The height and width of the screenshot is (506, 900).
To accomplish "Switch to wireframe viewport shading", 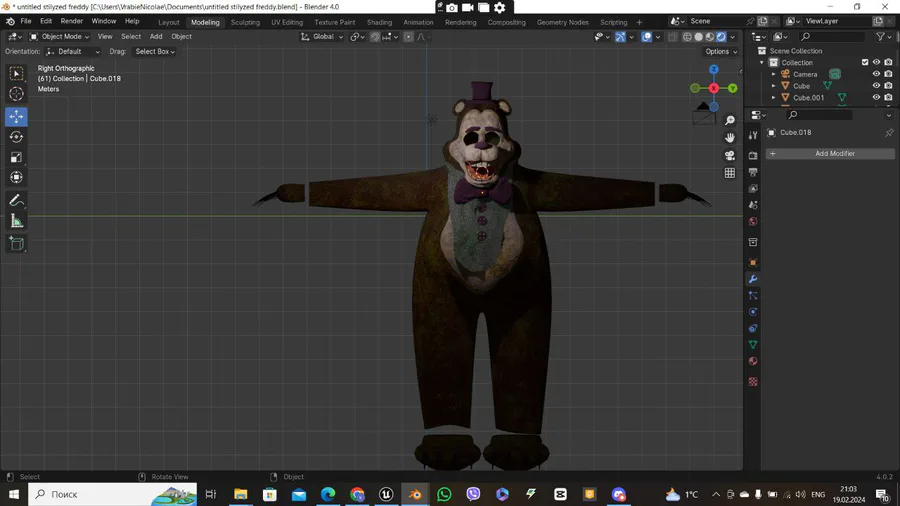I will (687, 37).
